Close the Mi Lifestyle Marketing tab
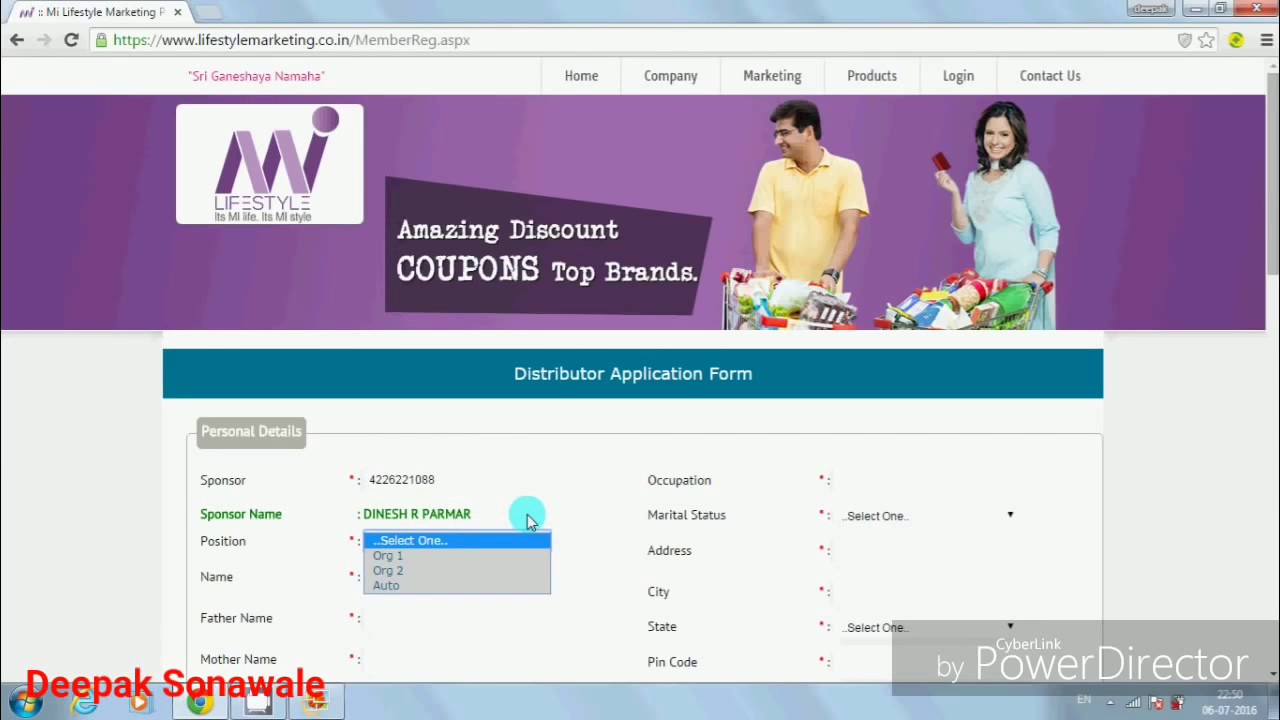 (177, 12)
